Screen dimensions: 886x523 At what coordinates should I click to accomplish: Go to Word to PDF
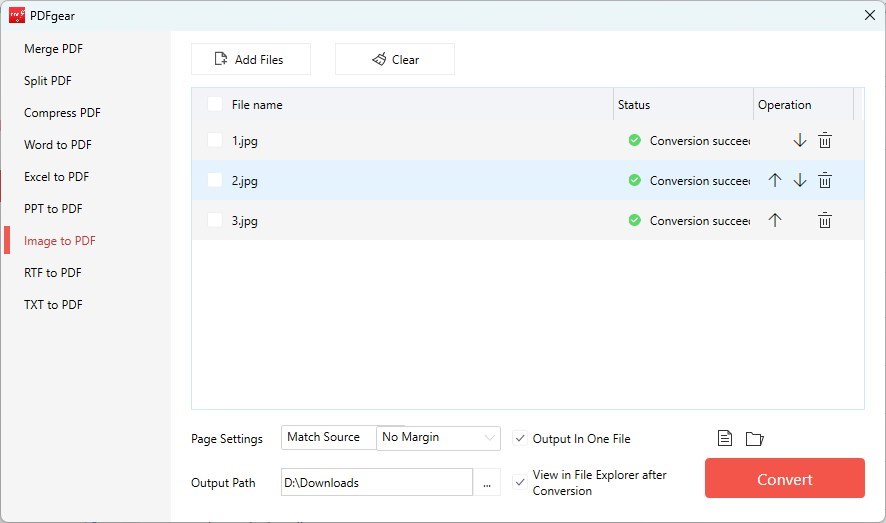pos(58,145)
